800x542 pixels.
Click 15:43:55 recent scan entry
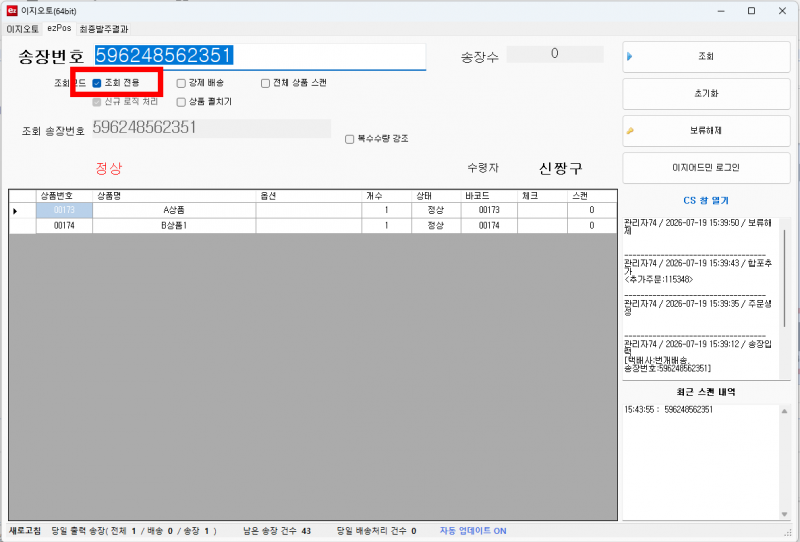(668, 410)
